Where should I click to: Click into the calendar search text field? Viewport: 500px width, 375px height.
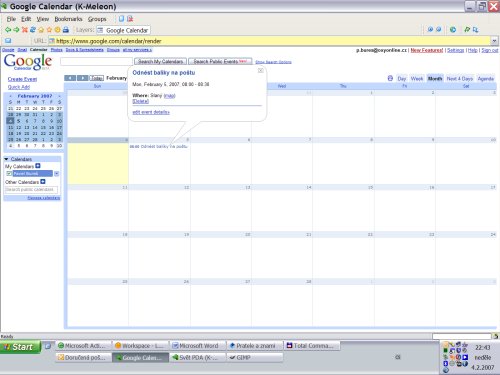[96, 61]
